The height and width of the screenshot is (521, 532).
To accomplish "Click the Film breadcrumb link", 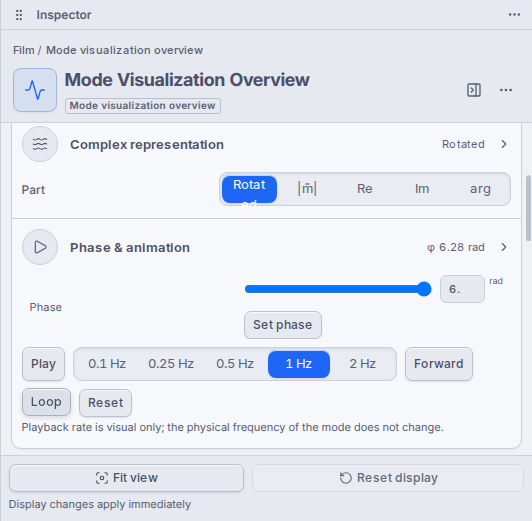I will pyautogui.click(x=23, y=50).
